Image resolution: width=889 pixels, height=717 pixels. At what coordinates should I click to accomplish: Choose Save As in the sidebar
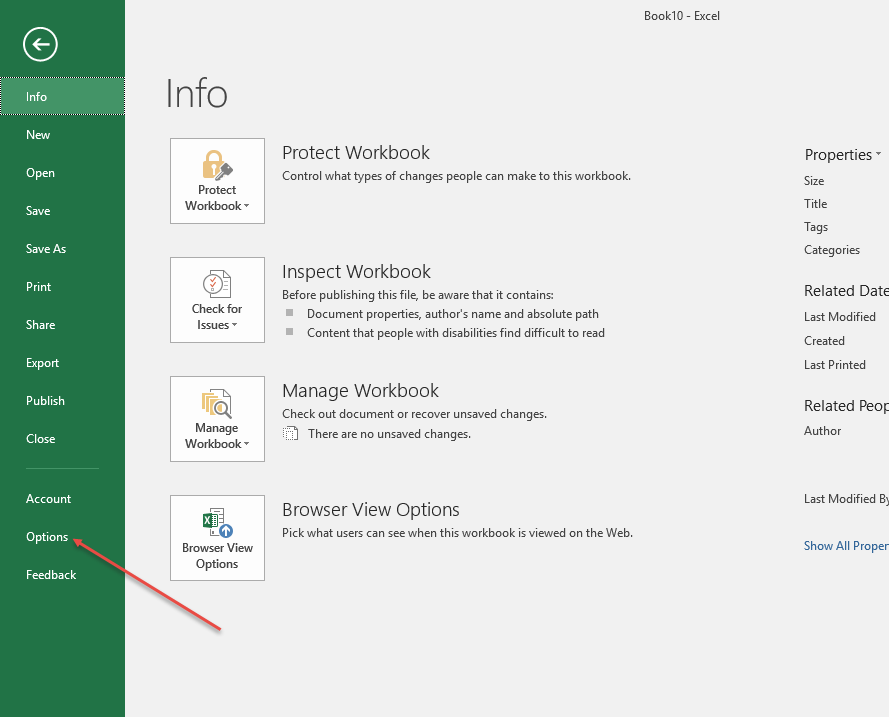62,249
